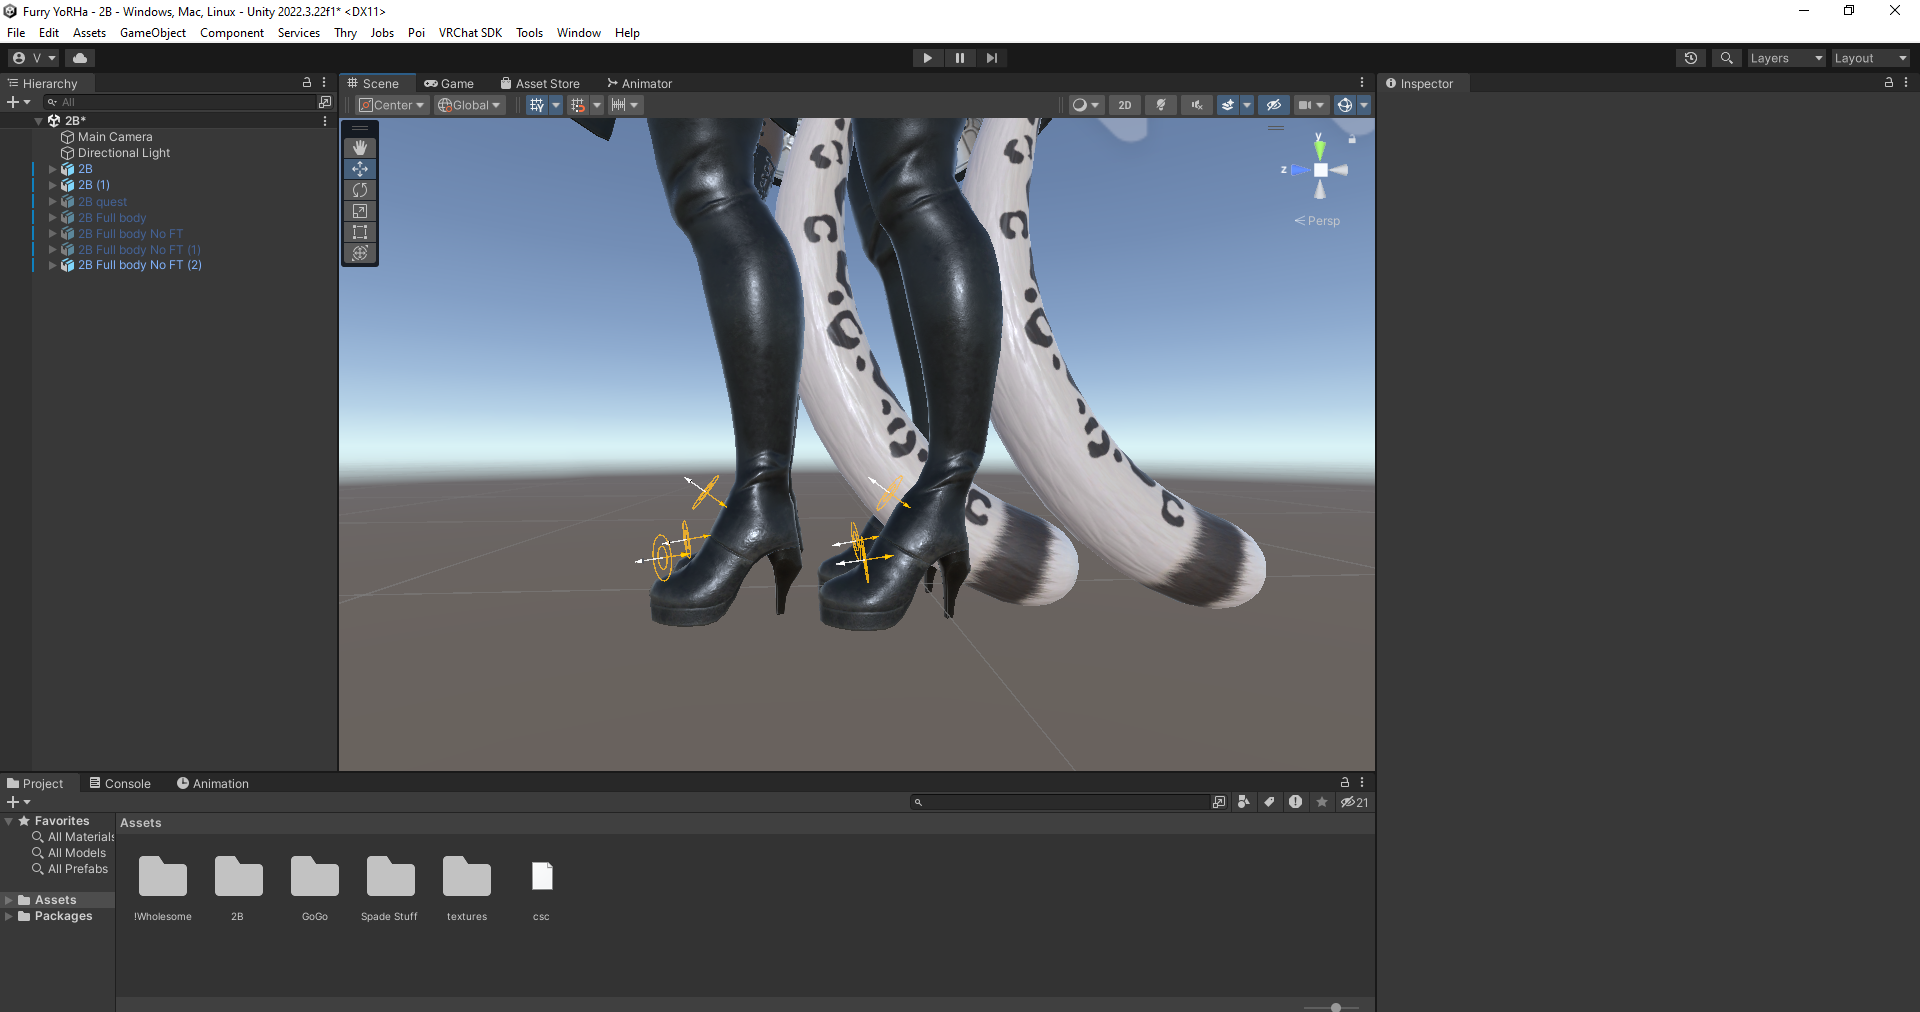Image resolution: width=1920 pixels, height=1012 pixels.
Task: Select Main Camera in Hierarchy
Action: coord(115,137)
